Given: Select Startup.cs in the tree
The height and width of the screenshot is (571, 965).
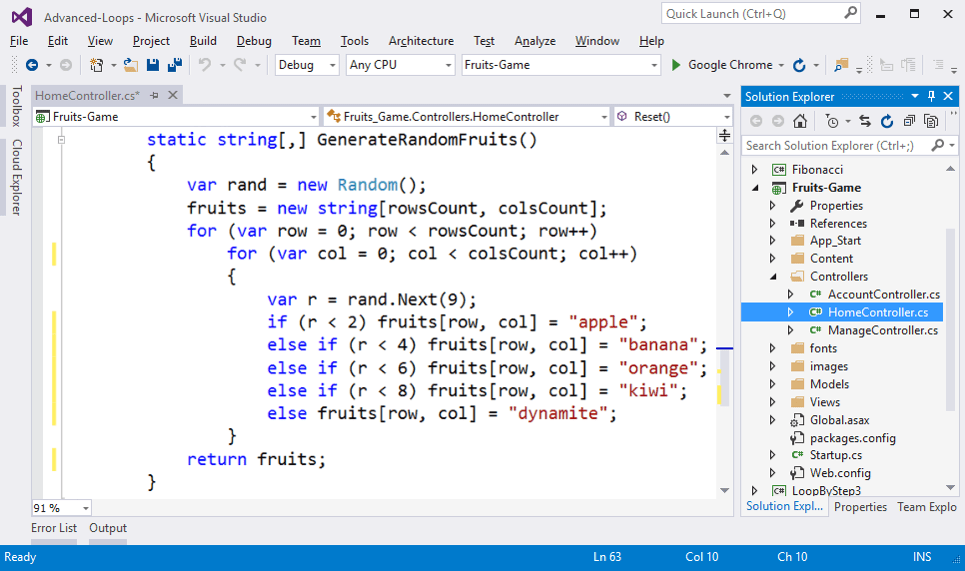Looking at the screenshot, I should (836, 455).
